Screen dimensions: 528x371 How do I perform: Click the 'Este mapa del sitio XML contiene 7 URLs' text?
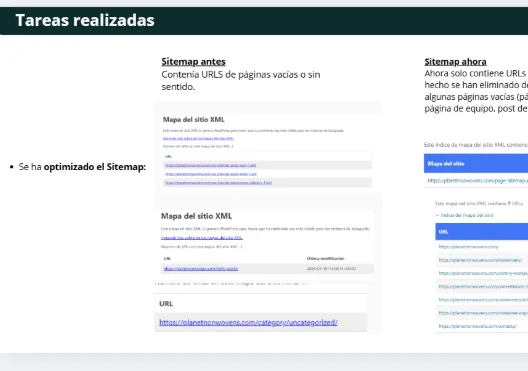(480, 203)
